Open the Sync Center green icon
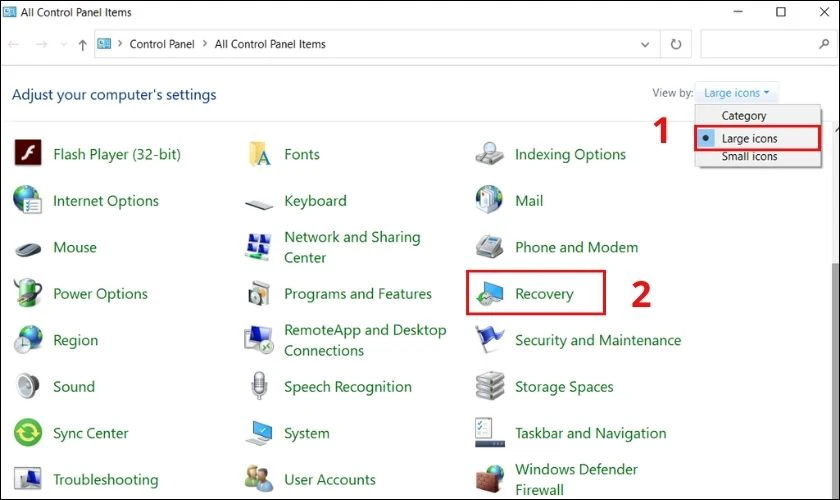The height and width of the screenshot is (500, 840). coord(28,432)
